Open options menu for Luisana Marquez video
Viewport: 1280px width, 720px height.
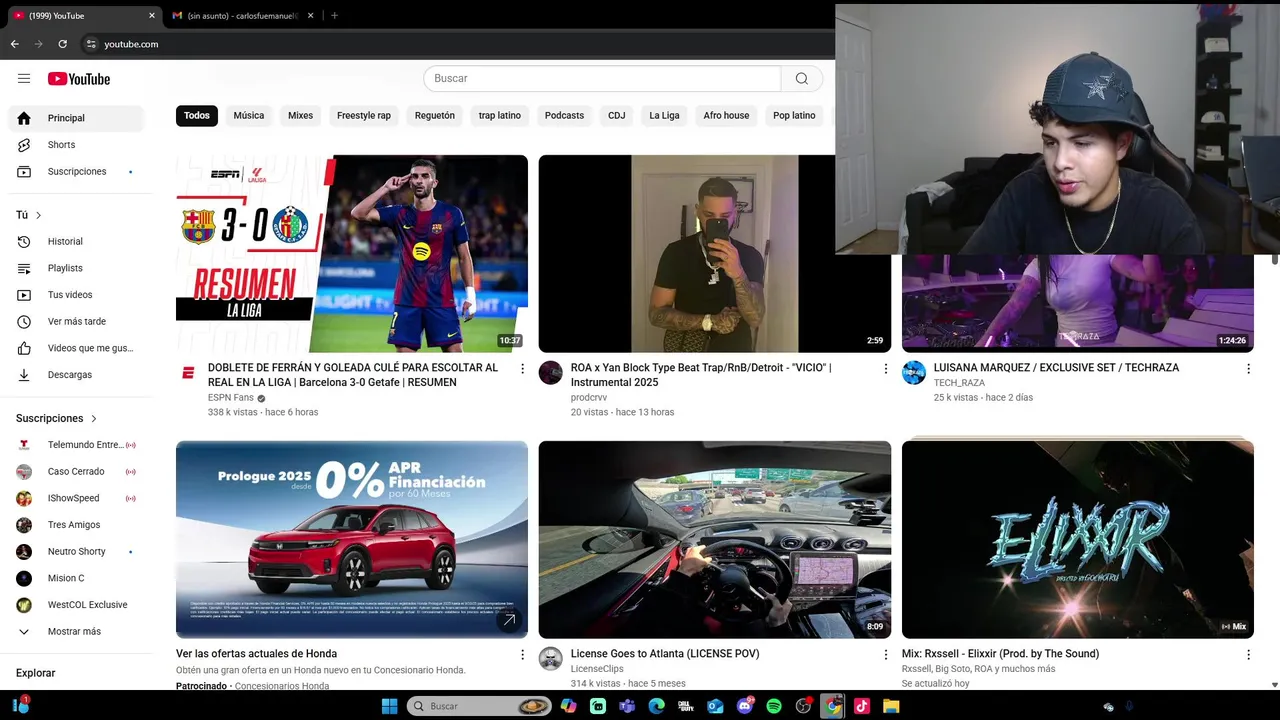click(x=1248, y=369)
